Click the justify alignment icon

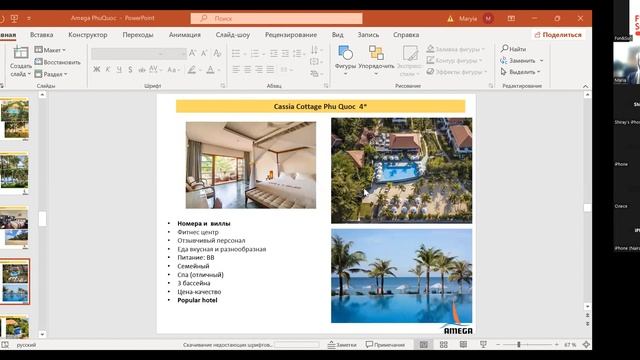click(x=270, y=70)
